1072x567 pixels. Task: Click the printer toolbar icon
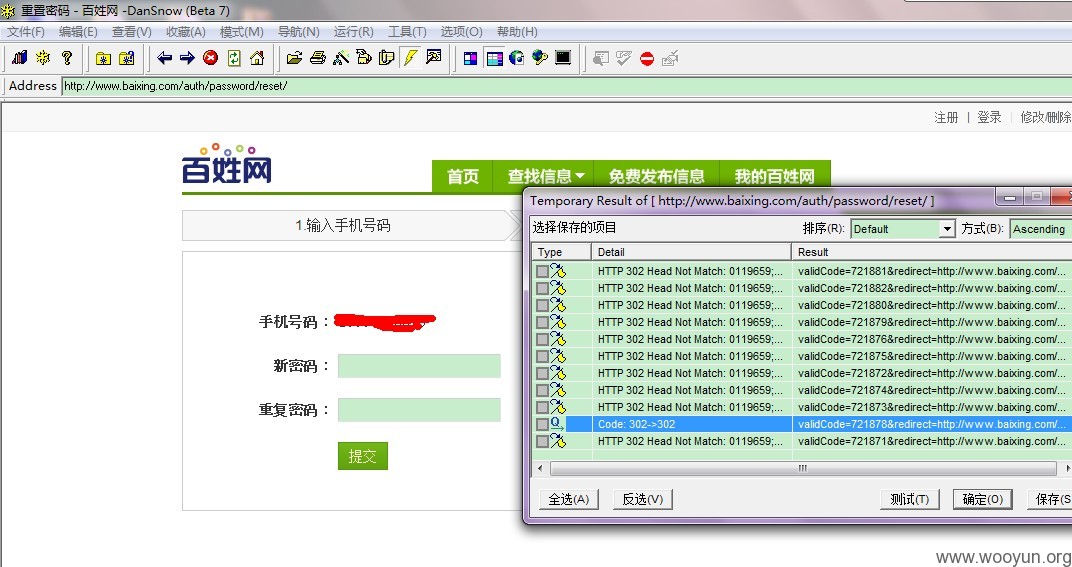point(317,58)
